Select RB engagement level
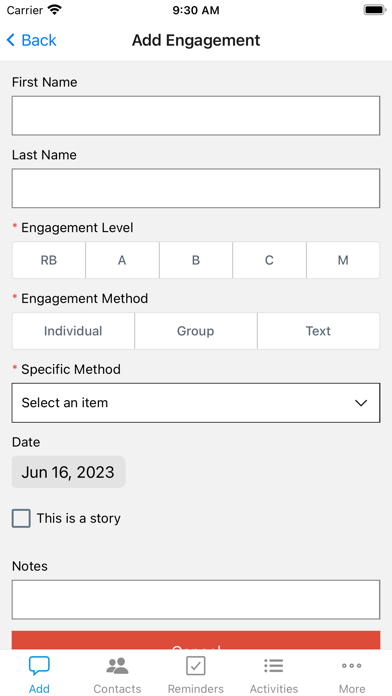The height and width of the screenshot is (696, 392). tap(49, 260)
